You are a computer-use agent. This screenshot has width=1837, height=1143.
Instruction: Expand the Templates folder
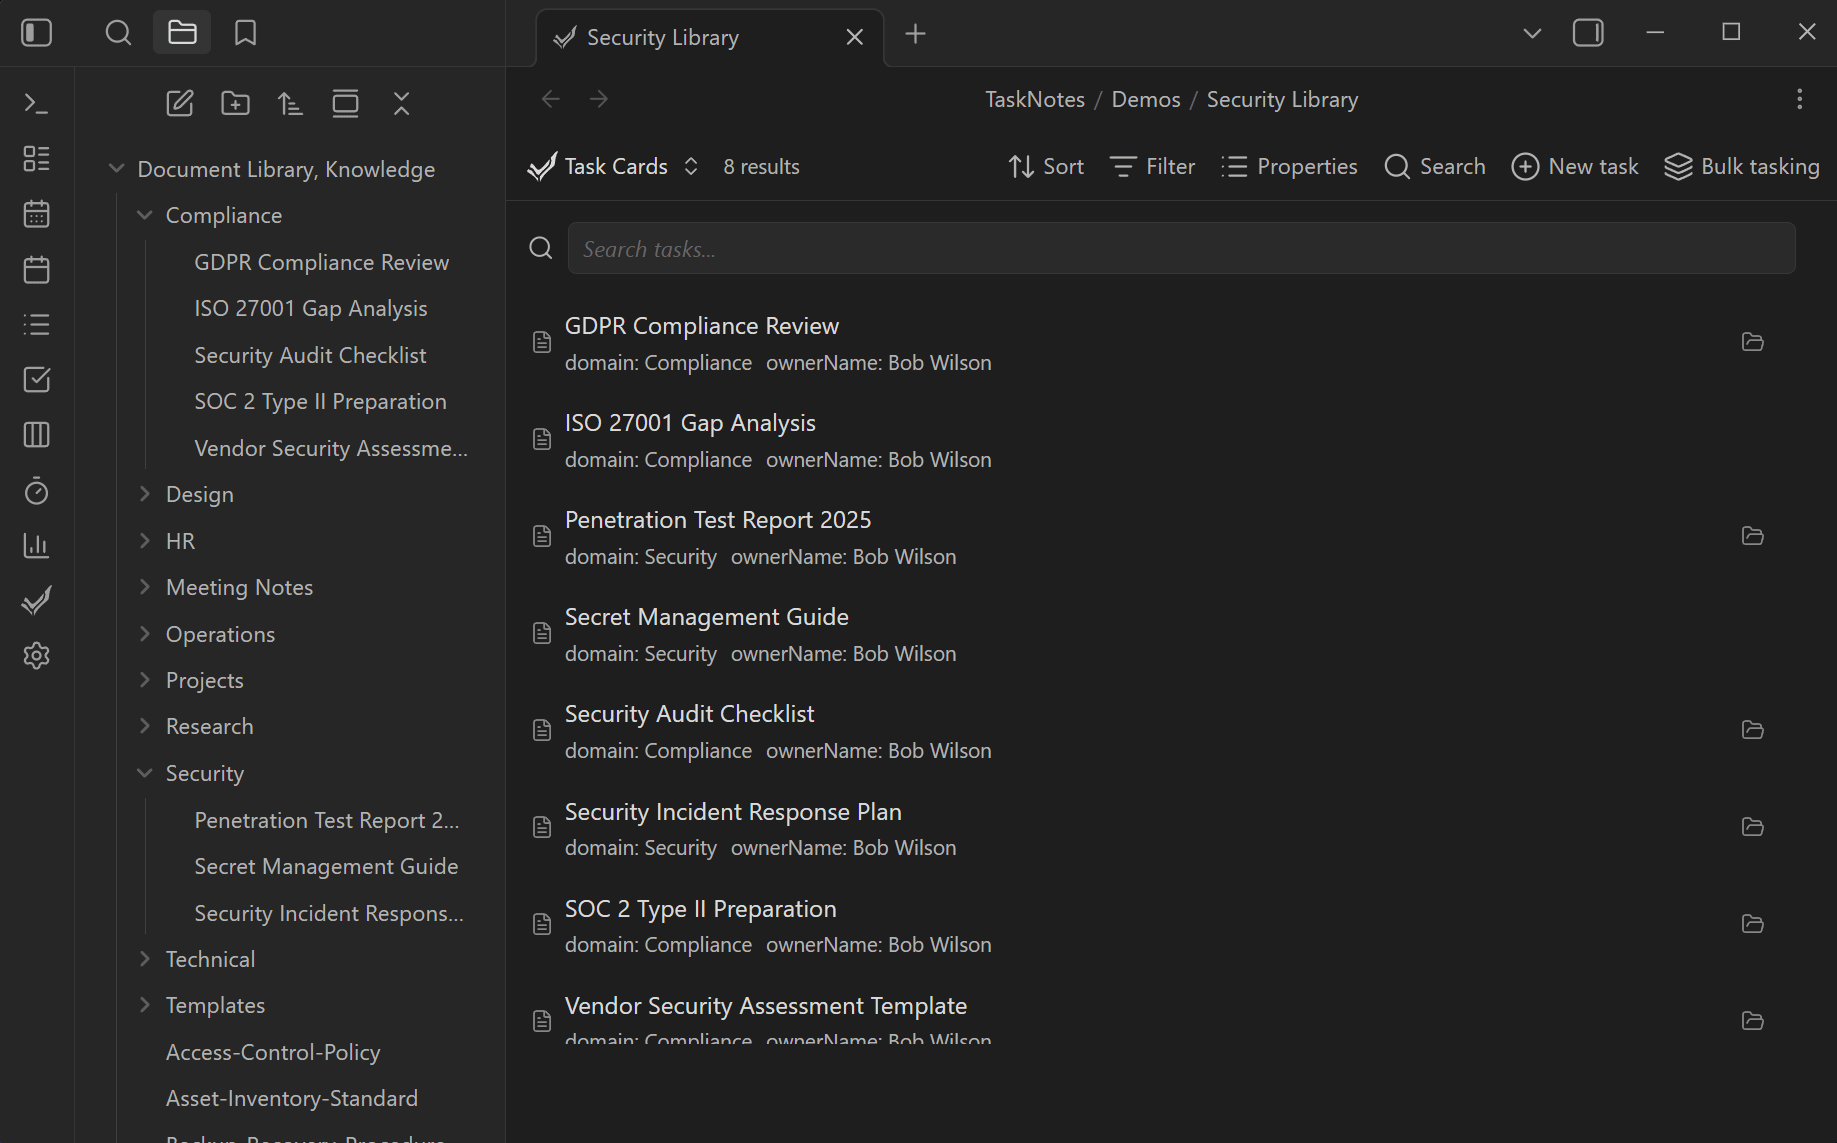[x=145, y=1004]
